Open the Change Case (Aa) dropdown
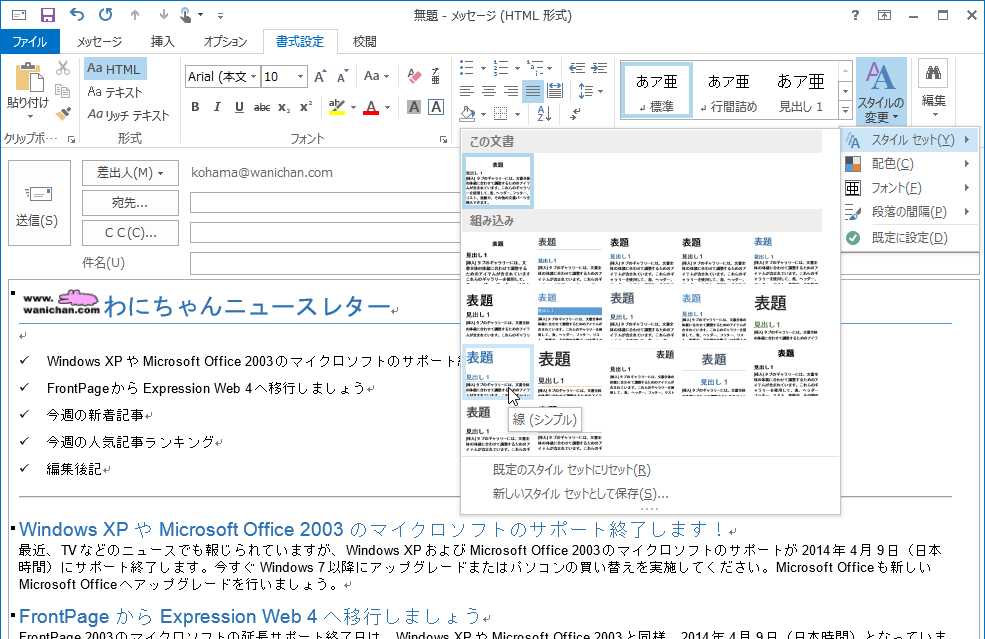 (x=376, y=77)
